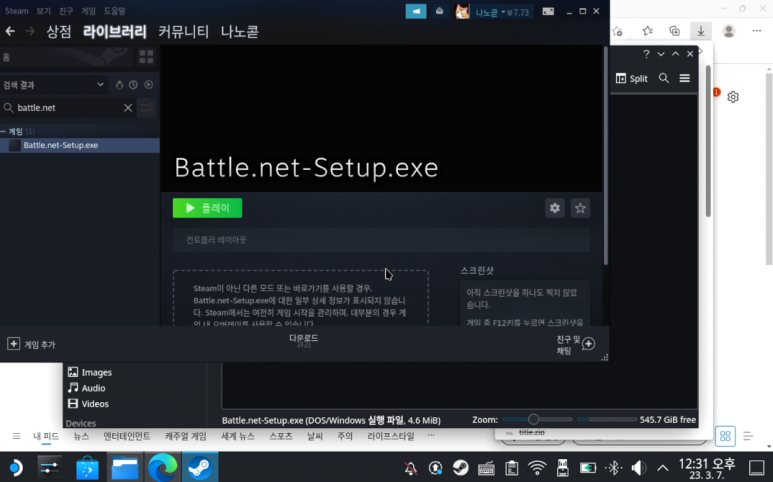Click the file manager down chevron
Screen dimensions: 773x482
click(x=661, y=54)
